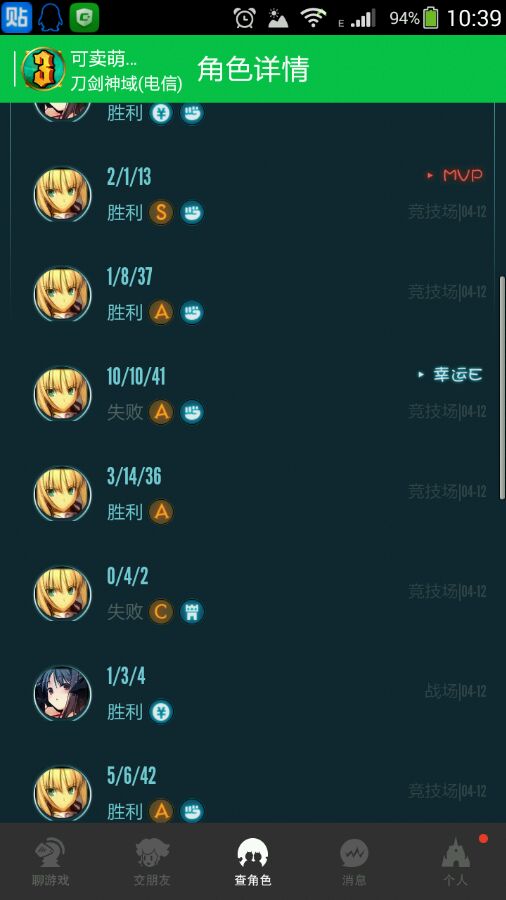Open the QQ penguin notification in the status bar

point(50,18)
